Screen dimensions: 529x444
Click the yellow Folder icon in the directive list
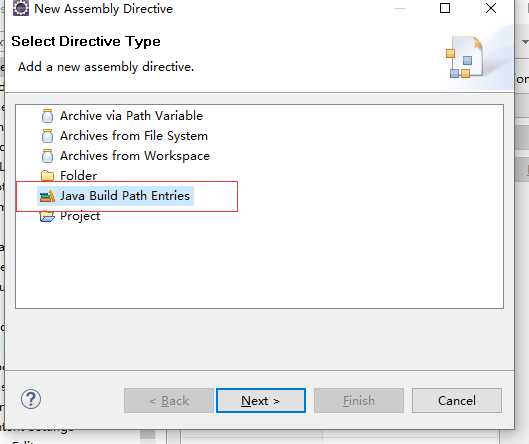click(47, 175)
